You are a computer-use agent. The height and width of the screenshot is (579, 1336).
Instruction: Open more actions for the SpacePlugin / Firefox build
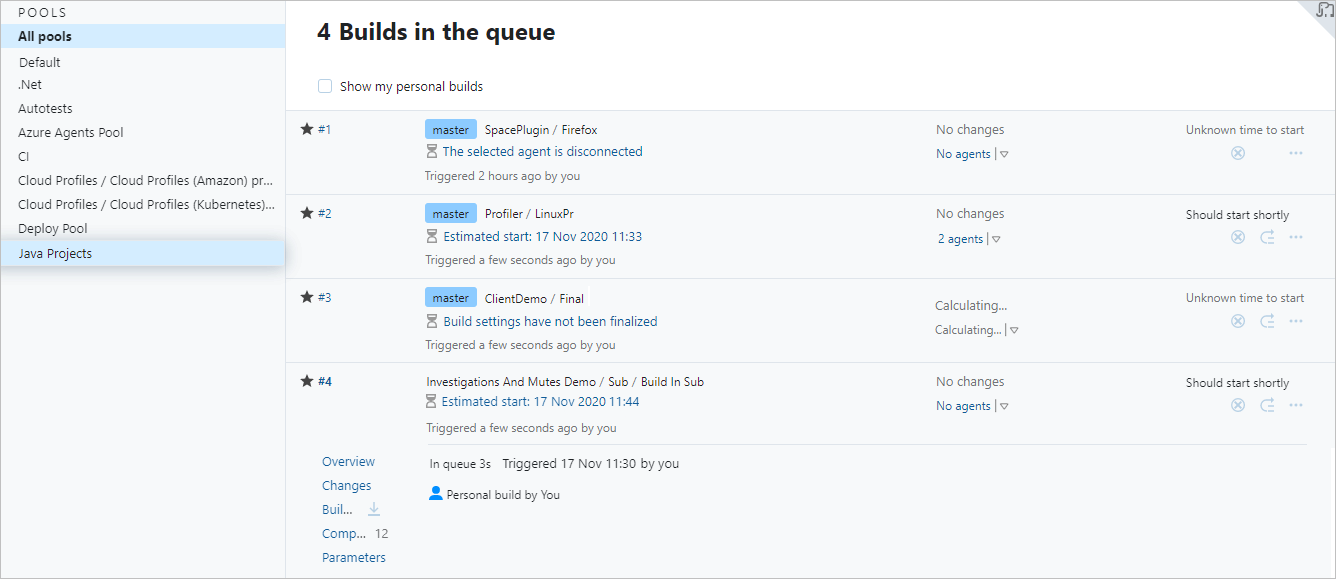pos(1296,153)
